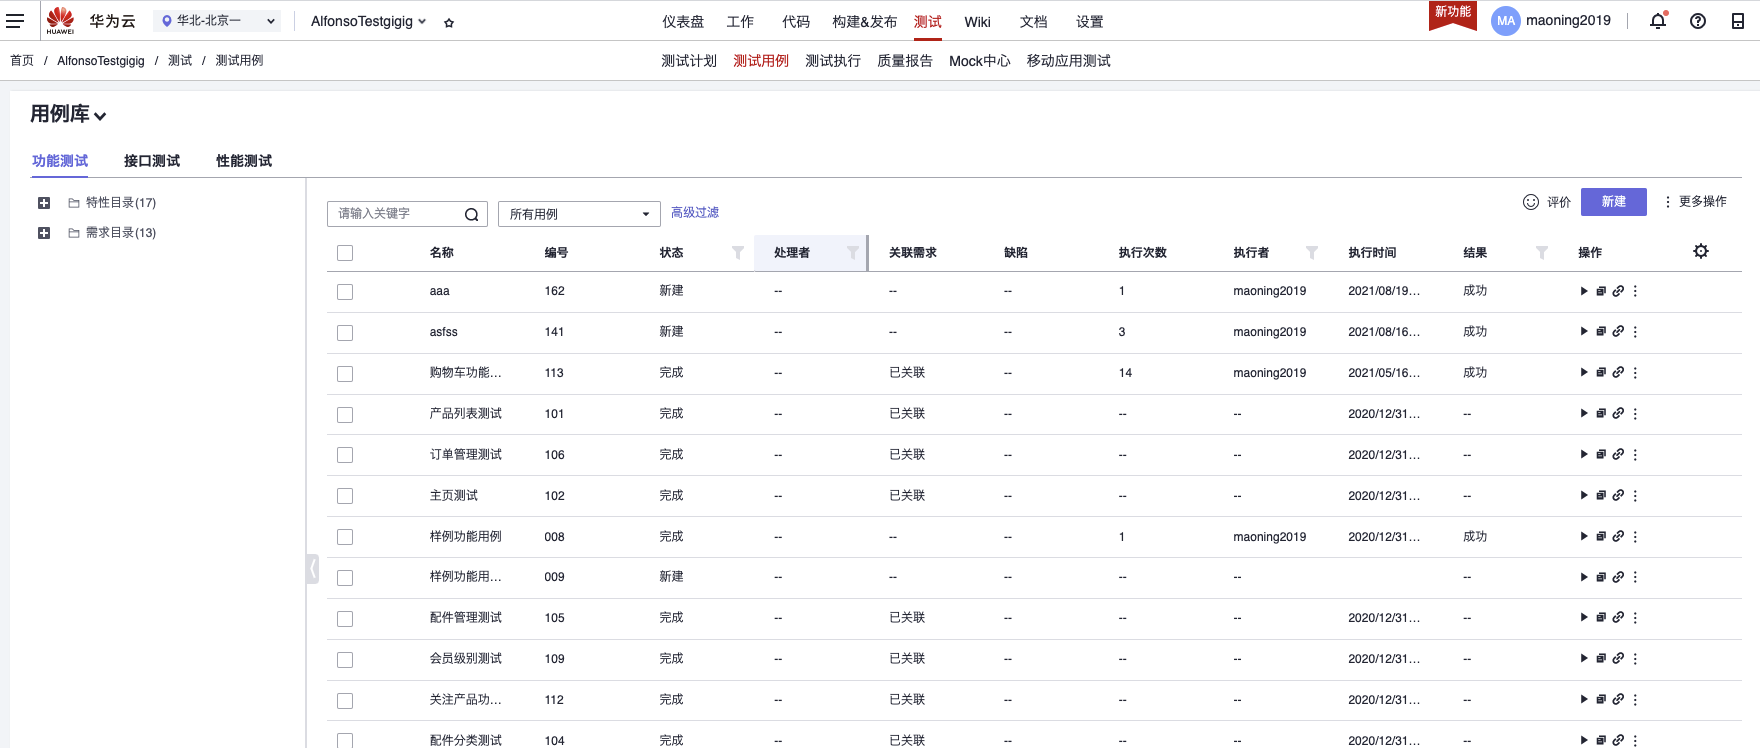Copy test case number 008
The width and height of the screenshot is (1760, 748).
[1601, 536]
